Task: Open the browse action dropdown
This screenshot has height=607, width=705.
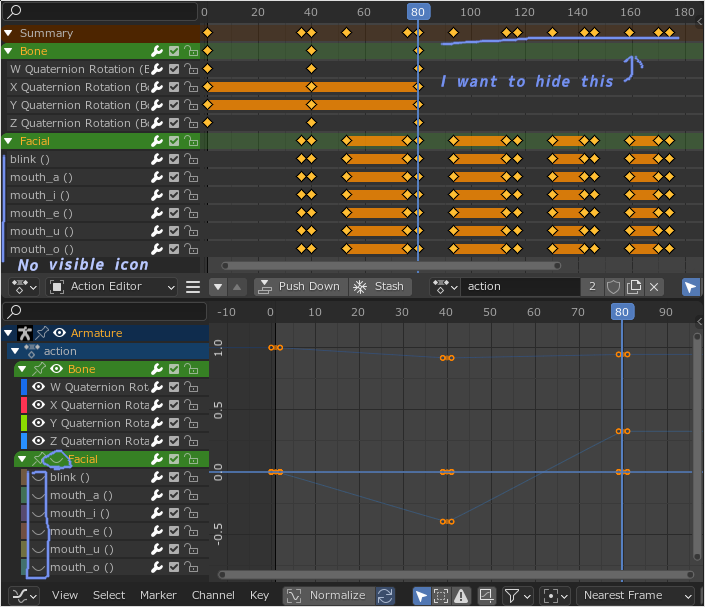Action: [x=445, y=286]
